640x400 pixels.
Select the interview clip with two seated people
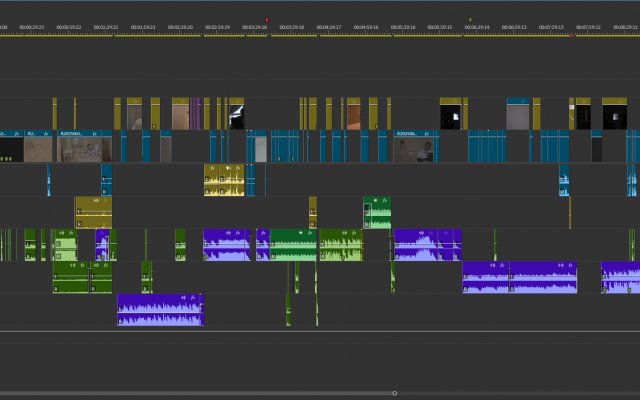414,146
